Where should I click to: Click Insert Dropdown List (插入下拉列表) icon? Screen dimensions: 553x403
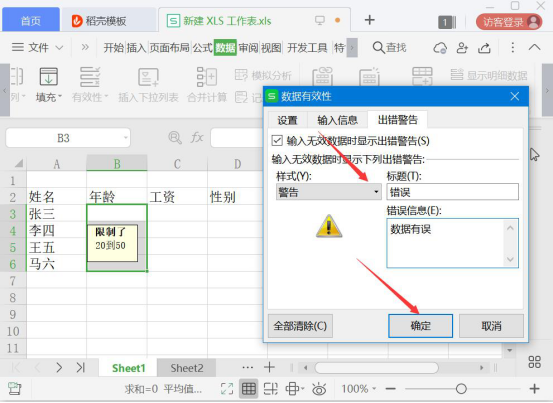(x=148, y=77)
